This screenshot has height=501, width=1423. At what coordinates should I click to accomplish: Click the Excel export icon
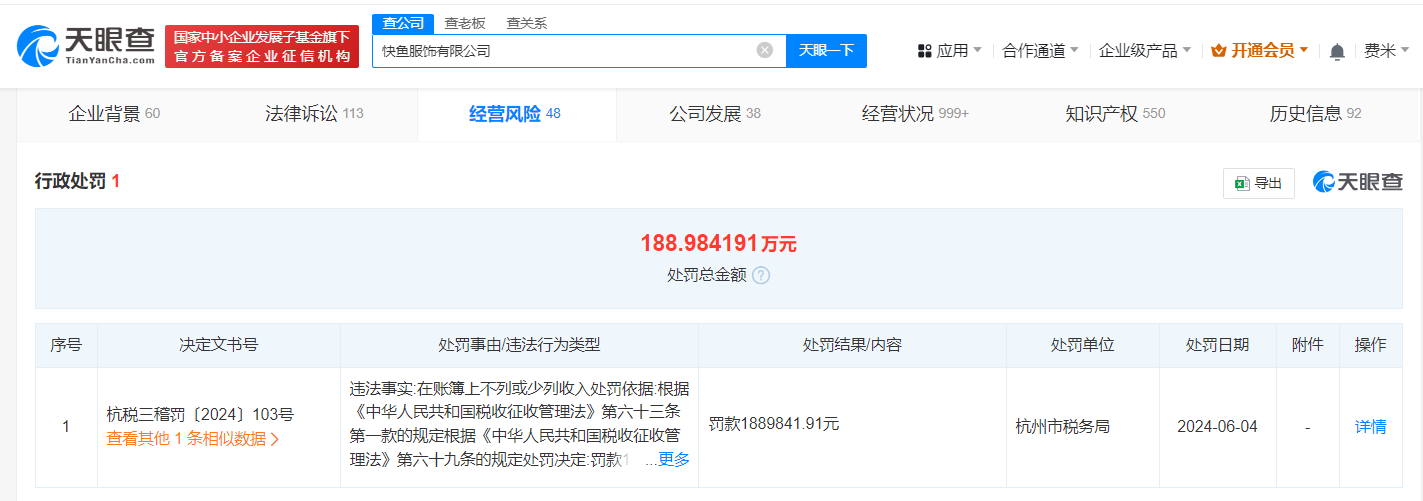tap(1242, 183)
